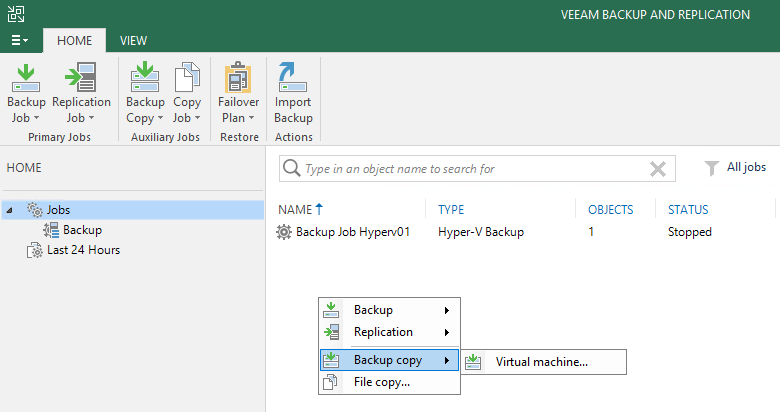Image resolution: width=780 pixels, height=412 pixels.
Task: Click the NAME column sort arrow
Action: [319, 209]
